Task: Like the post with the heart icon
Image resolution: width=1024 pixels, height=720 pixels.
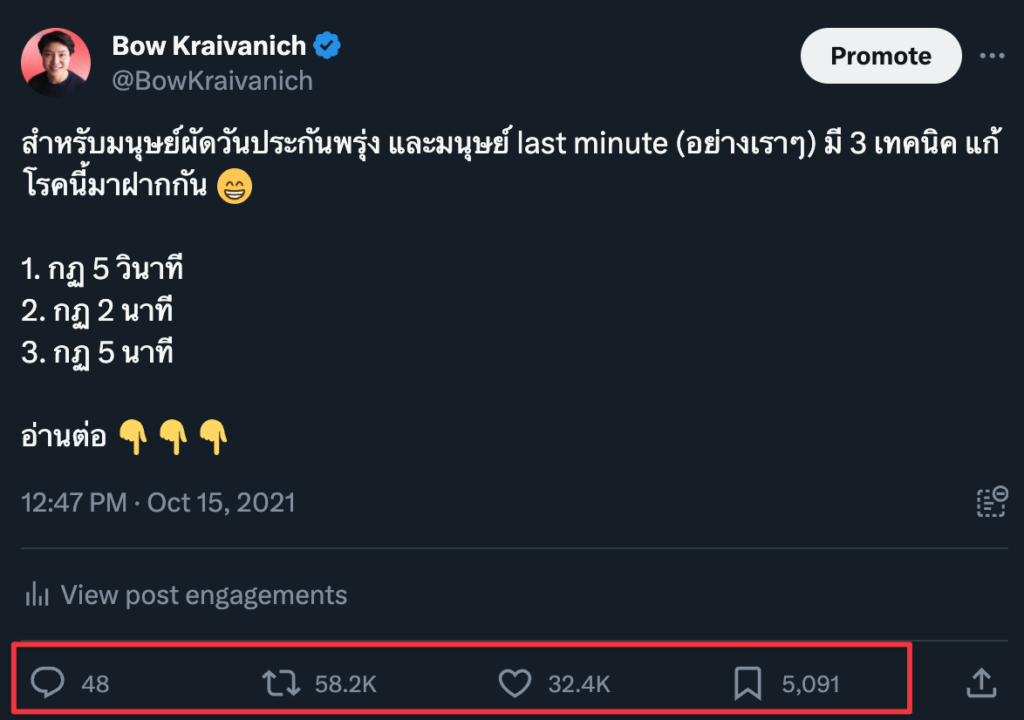Action: point(514,684)
